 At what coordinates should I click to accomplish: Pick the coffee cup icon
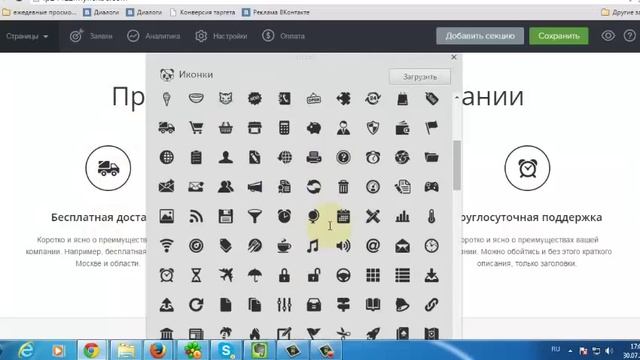tap(284, 246)
